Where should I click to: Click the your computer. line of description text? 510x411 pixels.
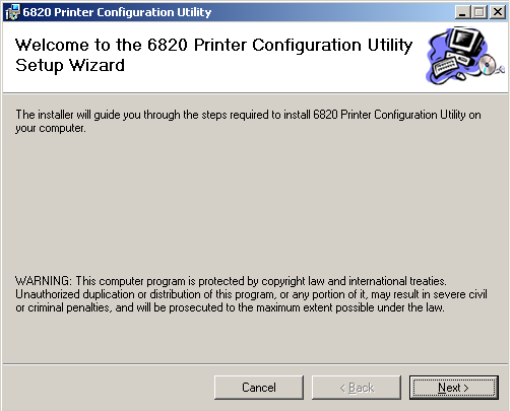[x=50, y=128]
